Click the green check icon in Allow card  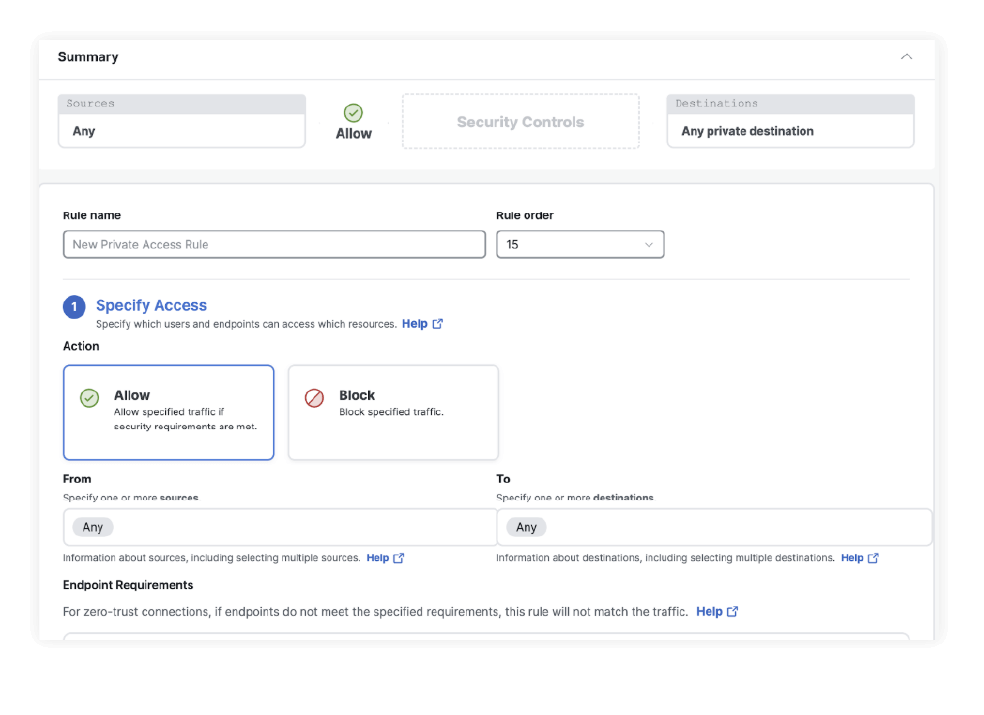90,398
